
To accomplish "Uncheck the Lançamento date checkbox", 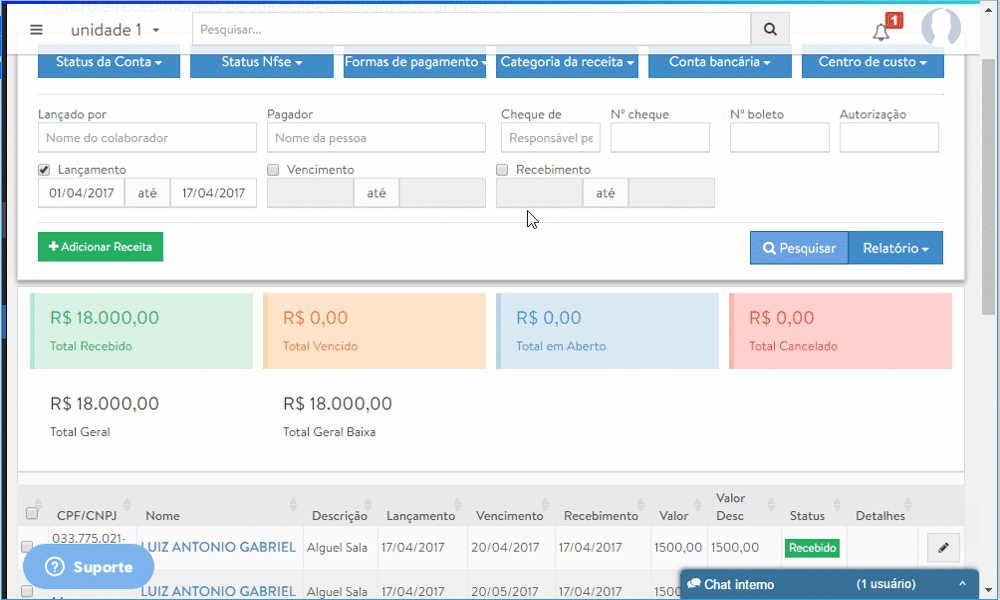I will click(x=44, y=170).
